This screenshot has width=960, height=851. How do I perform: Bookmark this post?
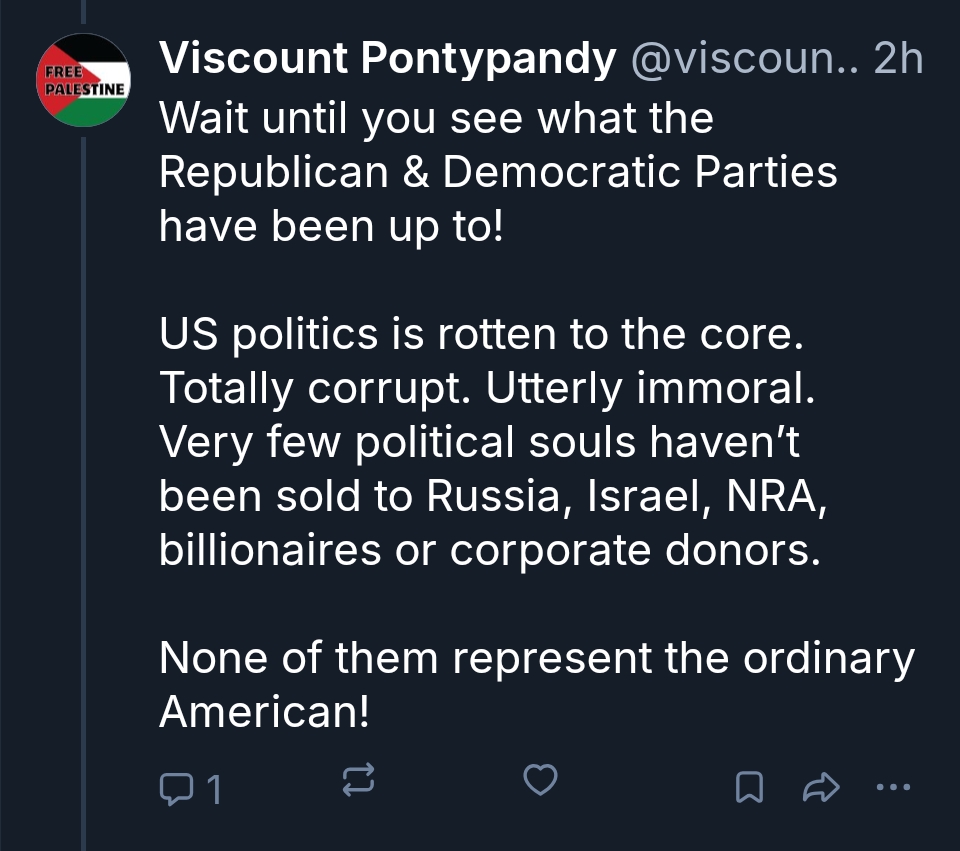748,789
